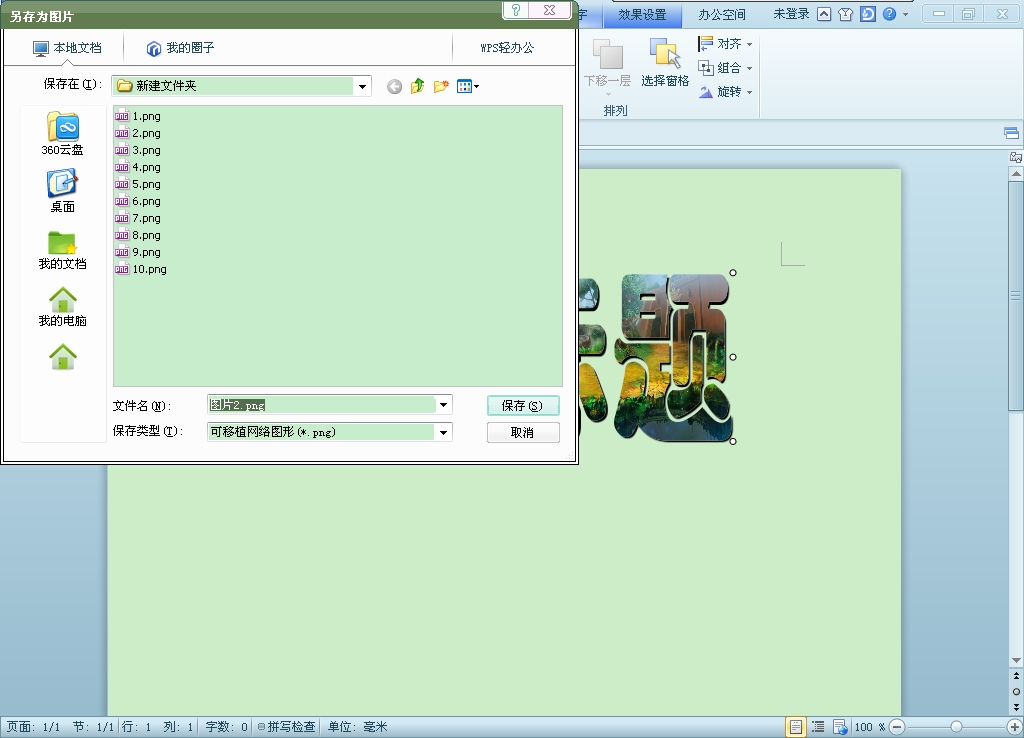
Task: Open 我的文档 location shortcut
Action: pyautogui.click(x=62, y=250)
